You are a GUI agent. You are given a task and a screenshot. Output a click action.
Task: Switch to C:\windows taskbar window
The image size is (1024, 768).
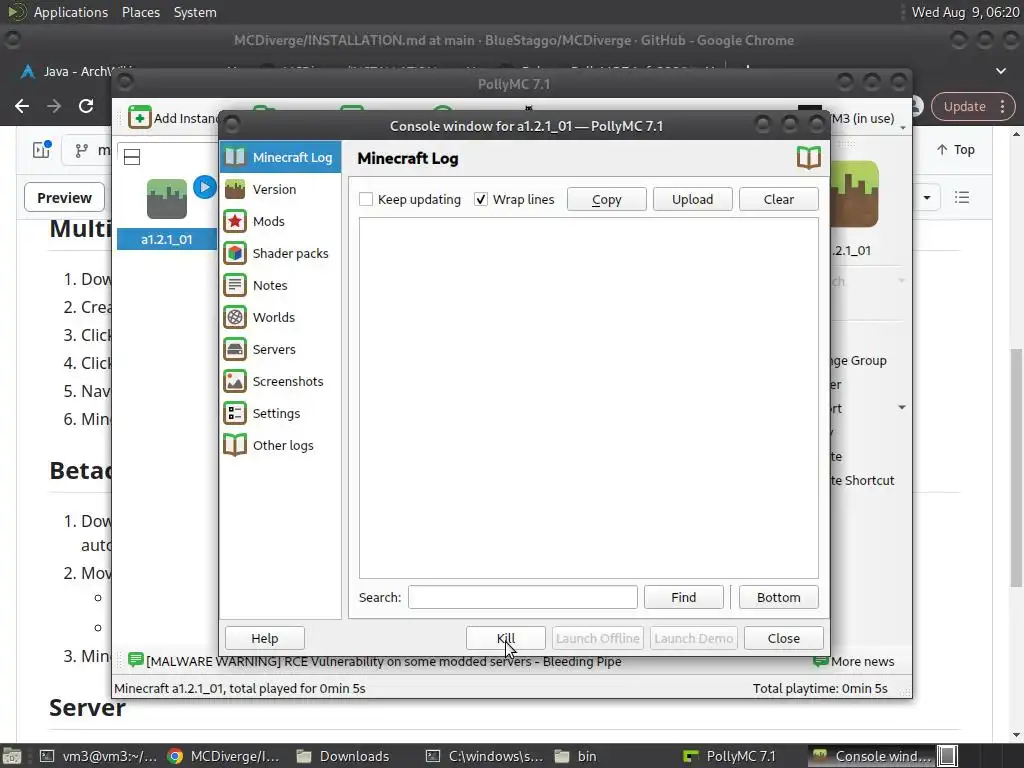(485, 756)
